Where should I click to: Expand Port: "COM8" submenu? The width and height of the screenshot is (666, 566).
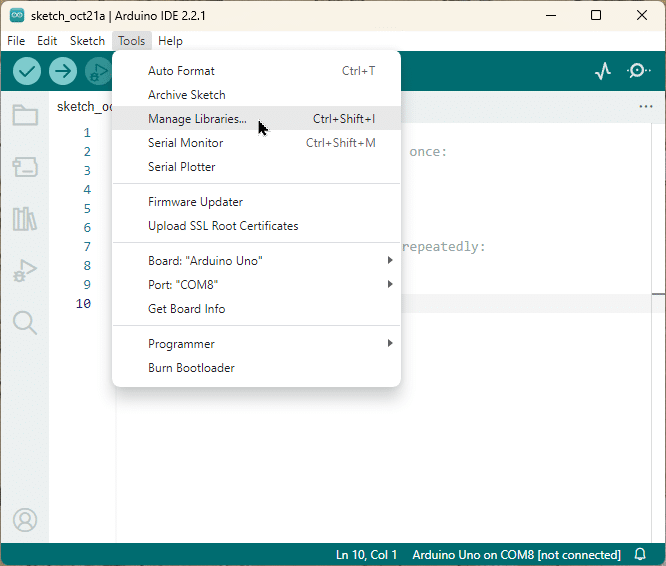coord(257,284)
